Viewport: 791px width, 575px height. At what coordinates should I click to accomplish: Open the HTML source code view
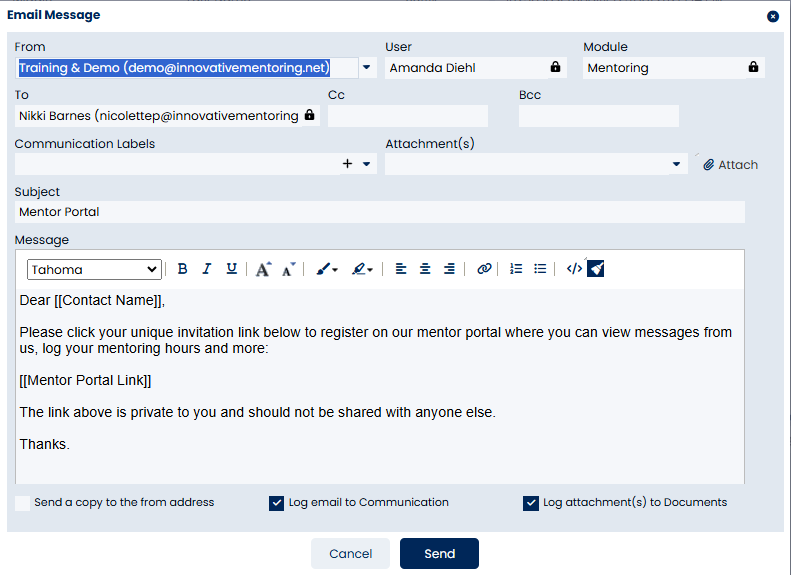(574, 269)
